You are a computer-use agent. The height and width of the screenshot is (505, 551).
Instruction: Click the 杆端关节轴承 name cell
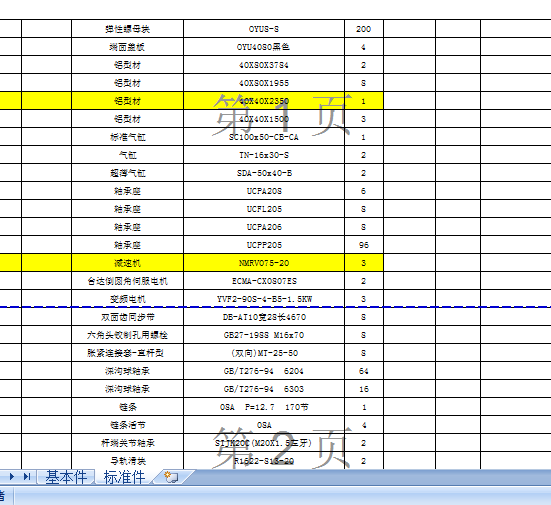127,443
